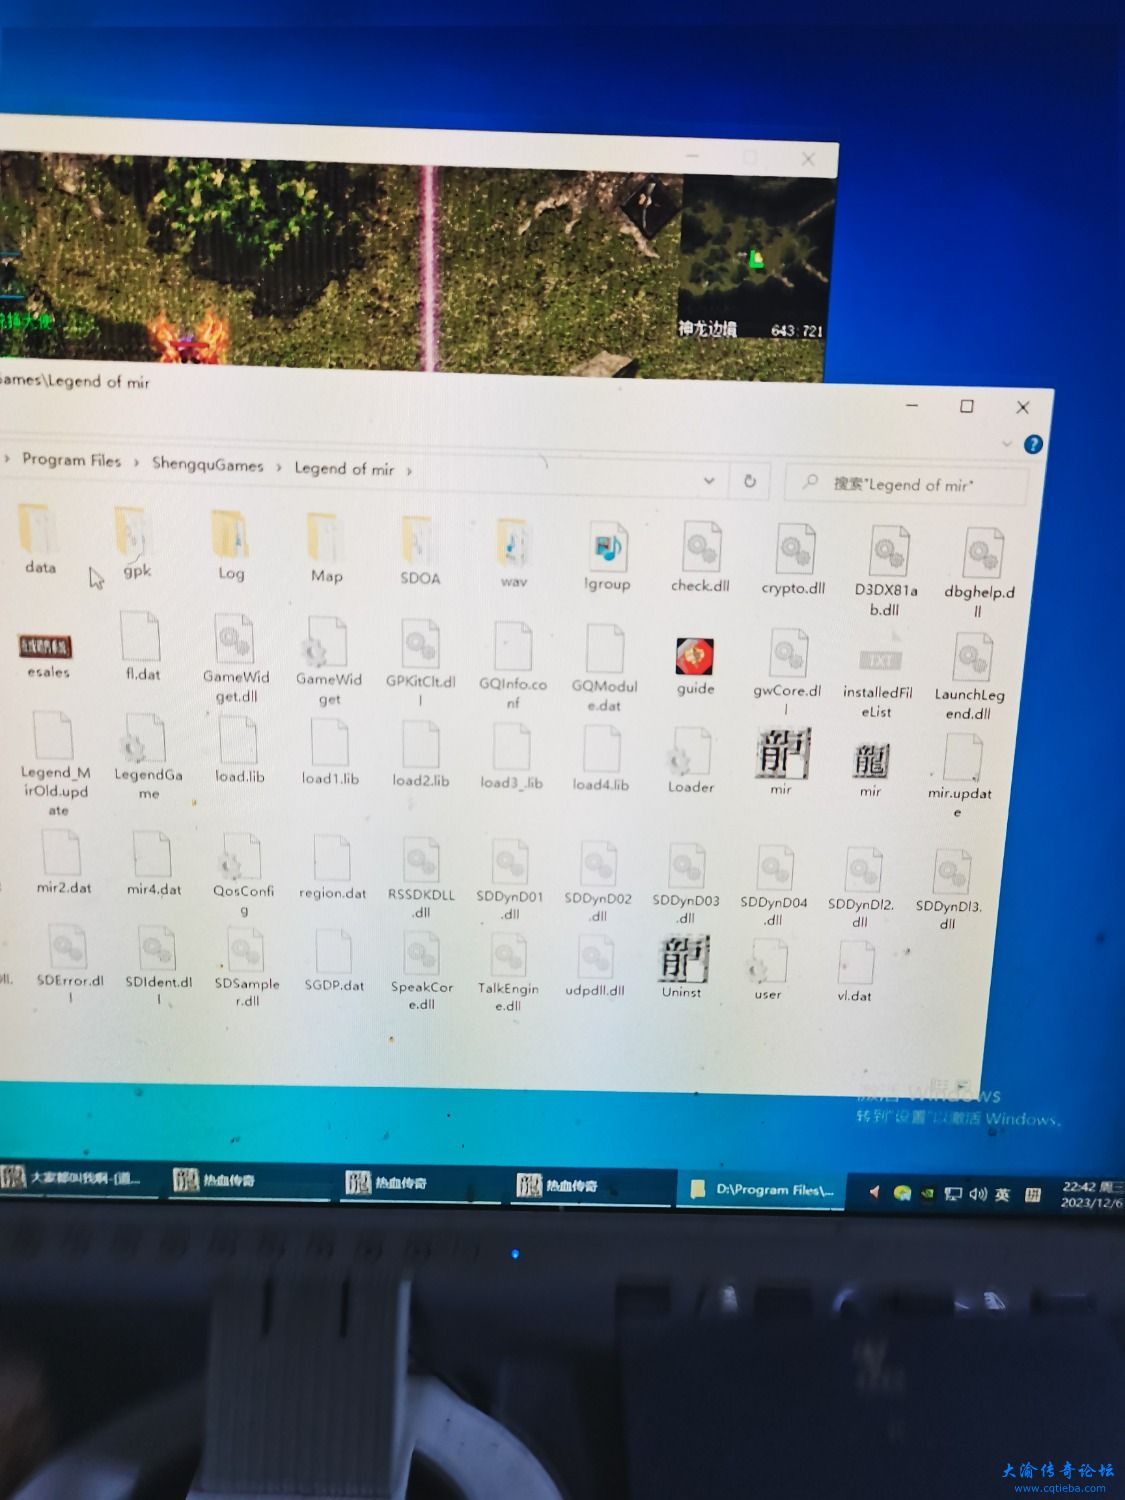Select SpeakCore.dll file
1125x1500 pixels.
(421, 970)
